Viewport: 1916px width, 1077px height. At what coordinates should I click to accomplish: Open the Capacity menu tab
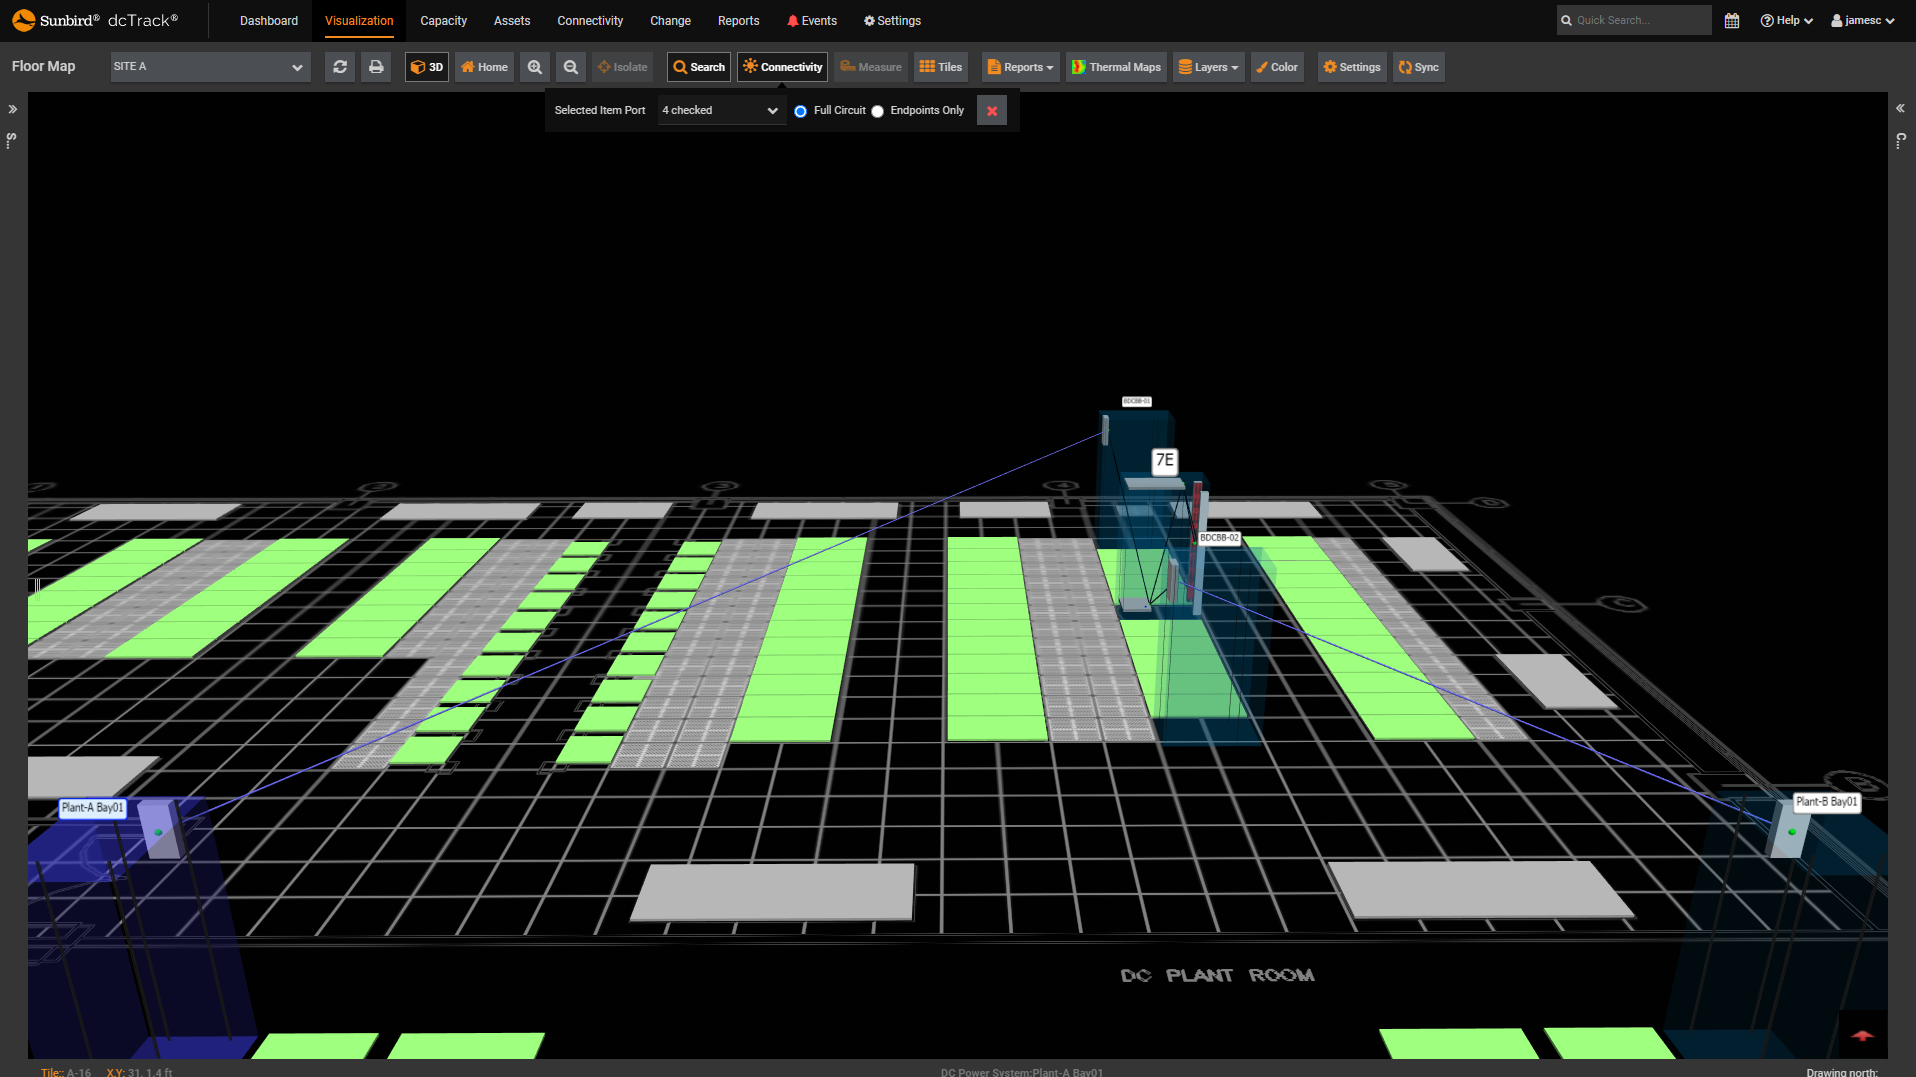click(443, 21)
